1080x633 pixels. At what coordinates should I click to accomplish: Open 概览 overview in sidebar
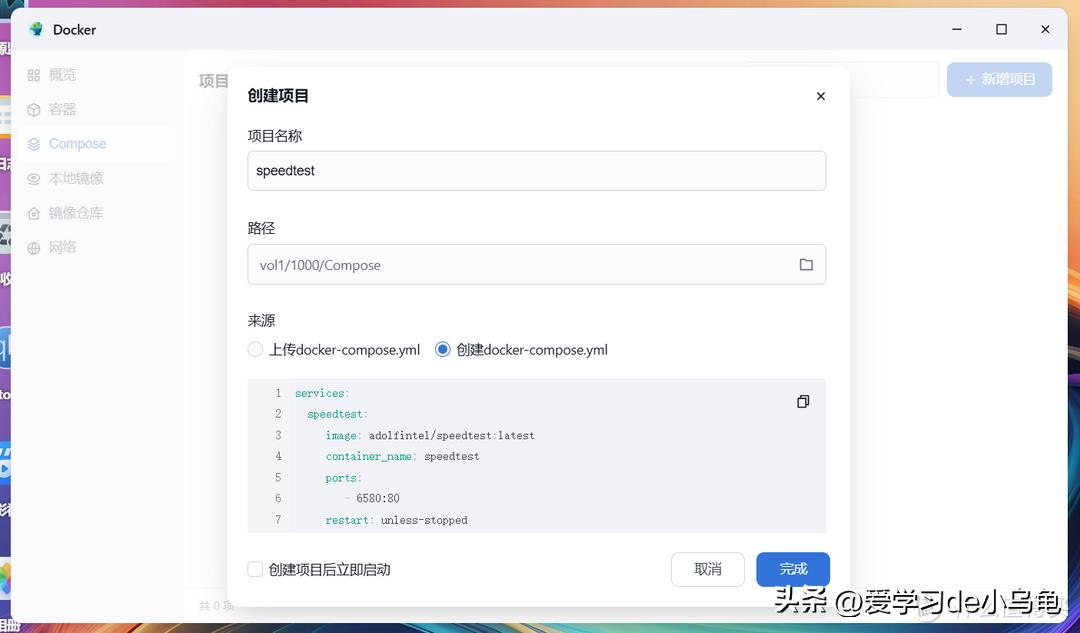pos(62,75)
